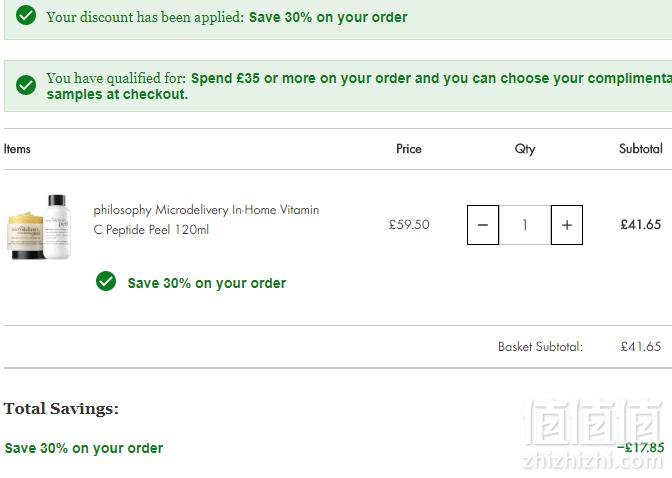Open the philosophy Microdelivery Peel product link
The width and height of the screenshot is (672, 478).
(x=206, y=219)
